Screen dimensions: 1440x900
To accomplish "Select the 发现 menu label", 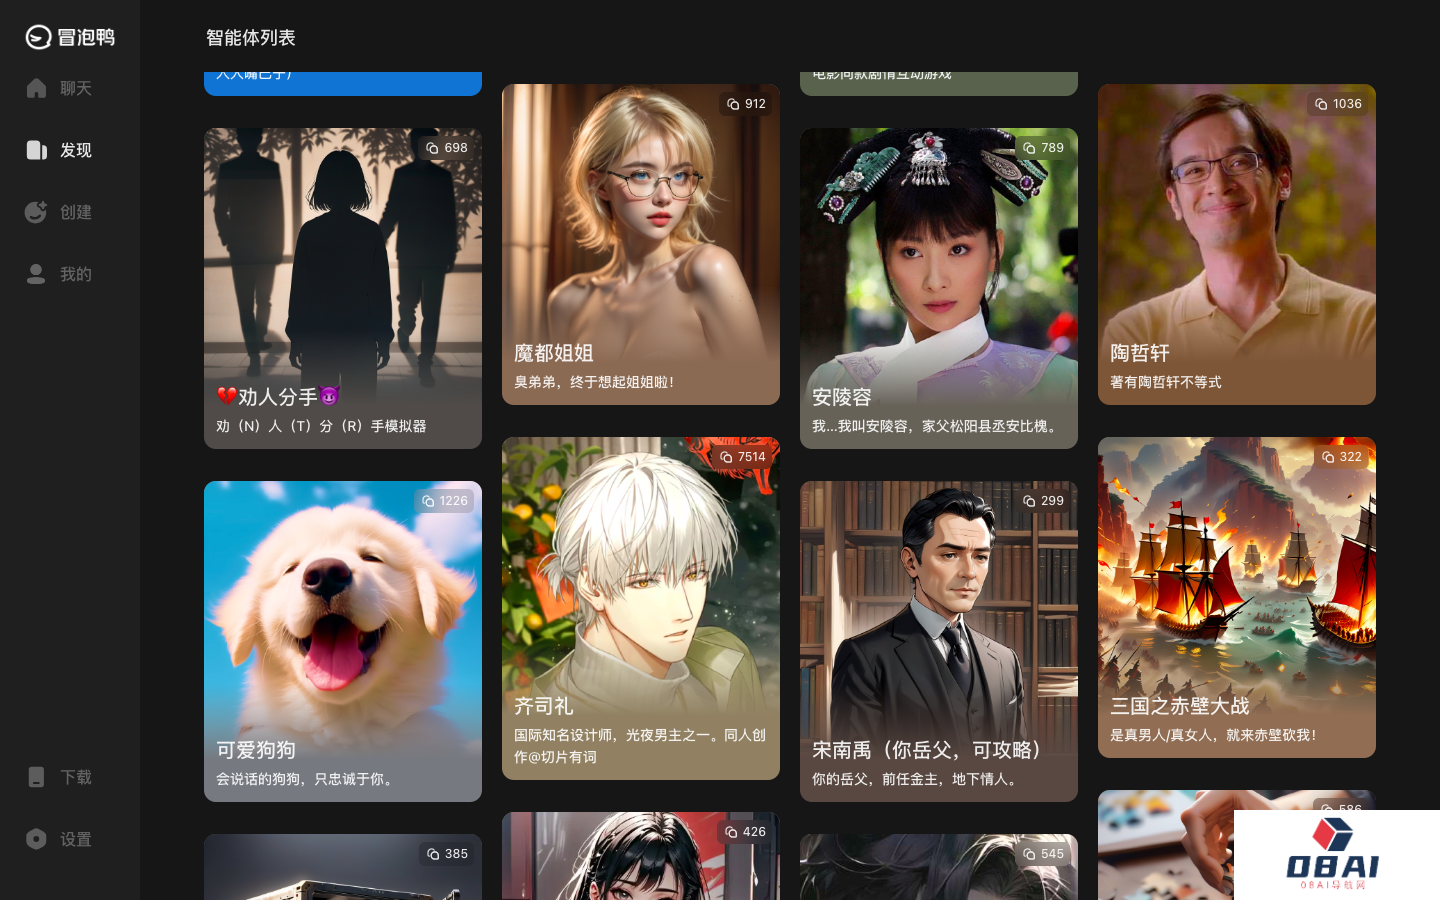I will point(76,150).
